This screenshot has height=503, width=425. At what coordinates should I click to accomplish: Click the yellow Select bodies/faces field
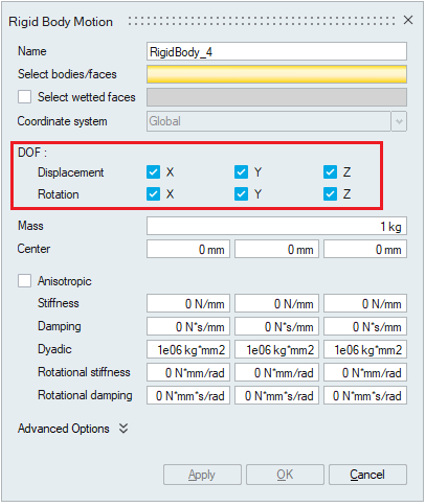(x=276, y=74)
